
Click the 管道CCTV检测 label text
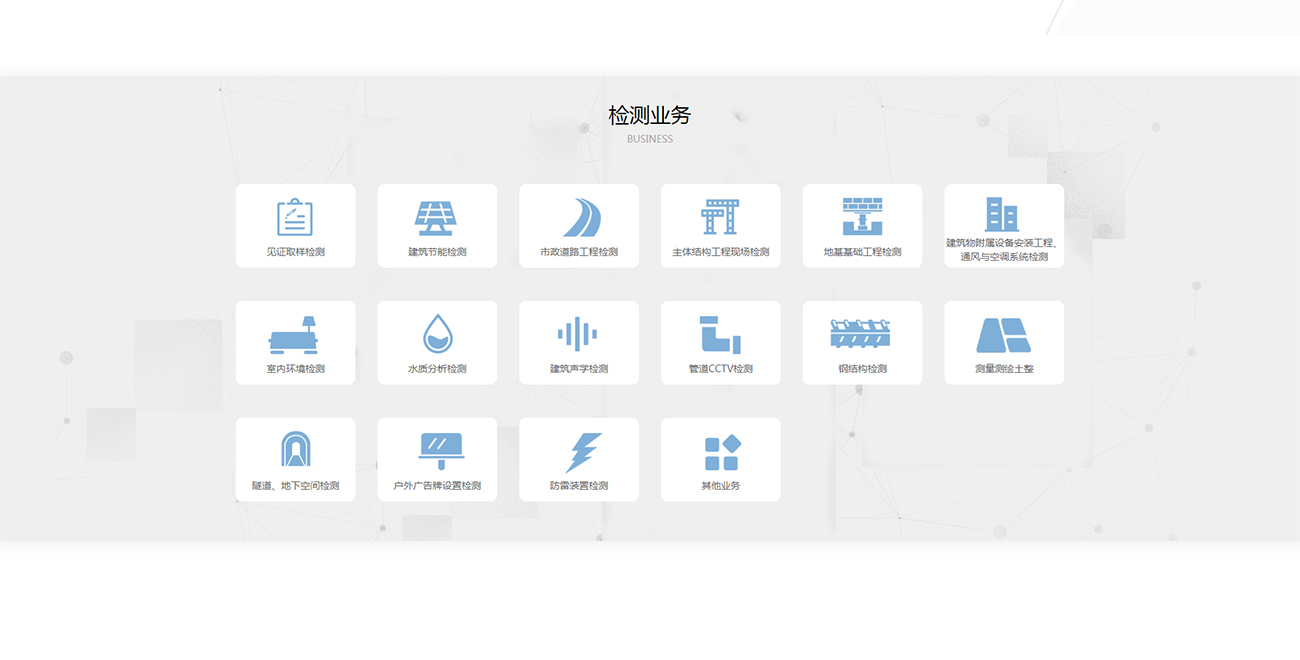coord(720,369)
